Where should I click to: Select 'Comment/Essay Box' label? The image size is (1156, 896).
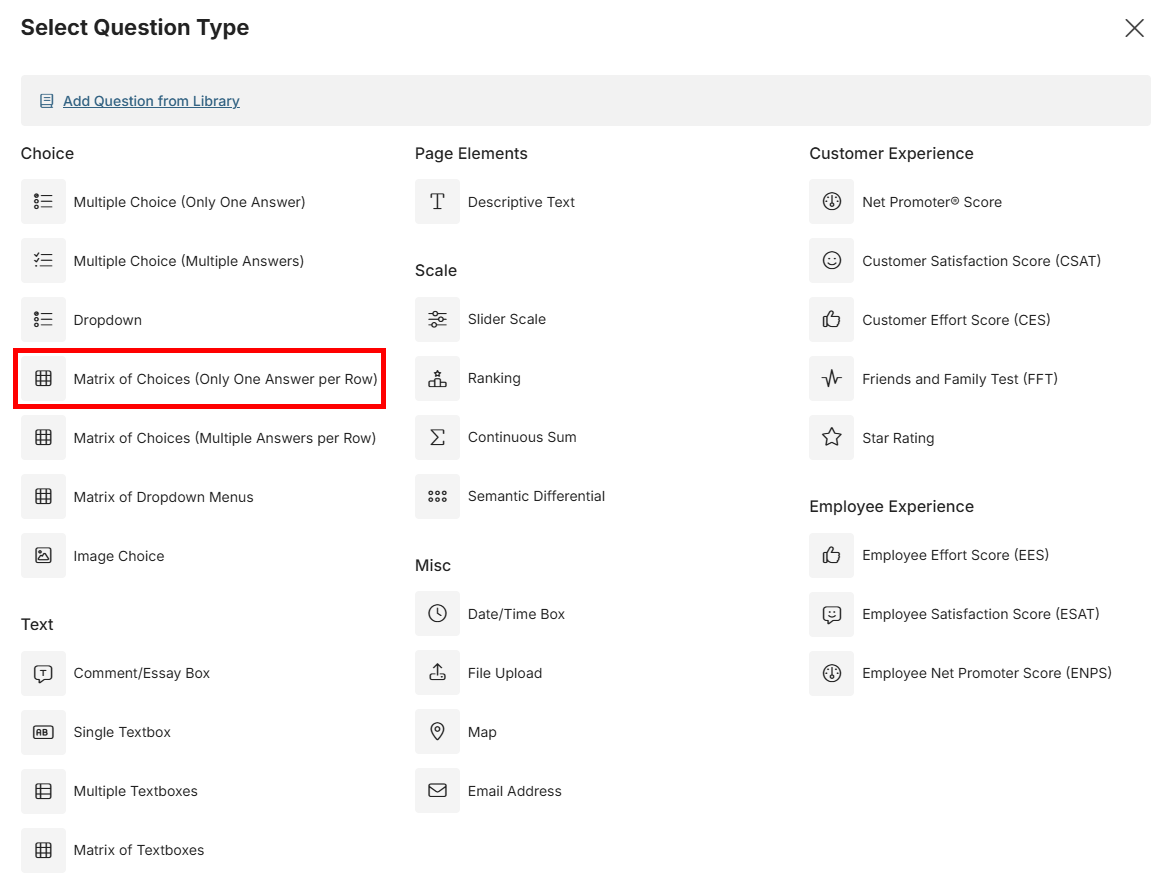pyautogui.click(x=142, y=673)
